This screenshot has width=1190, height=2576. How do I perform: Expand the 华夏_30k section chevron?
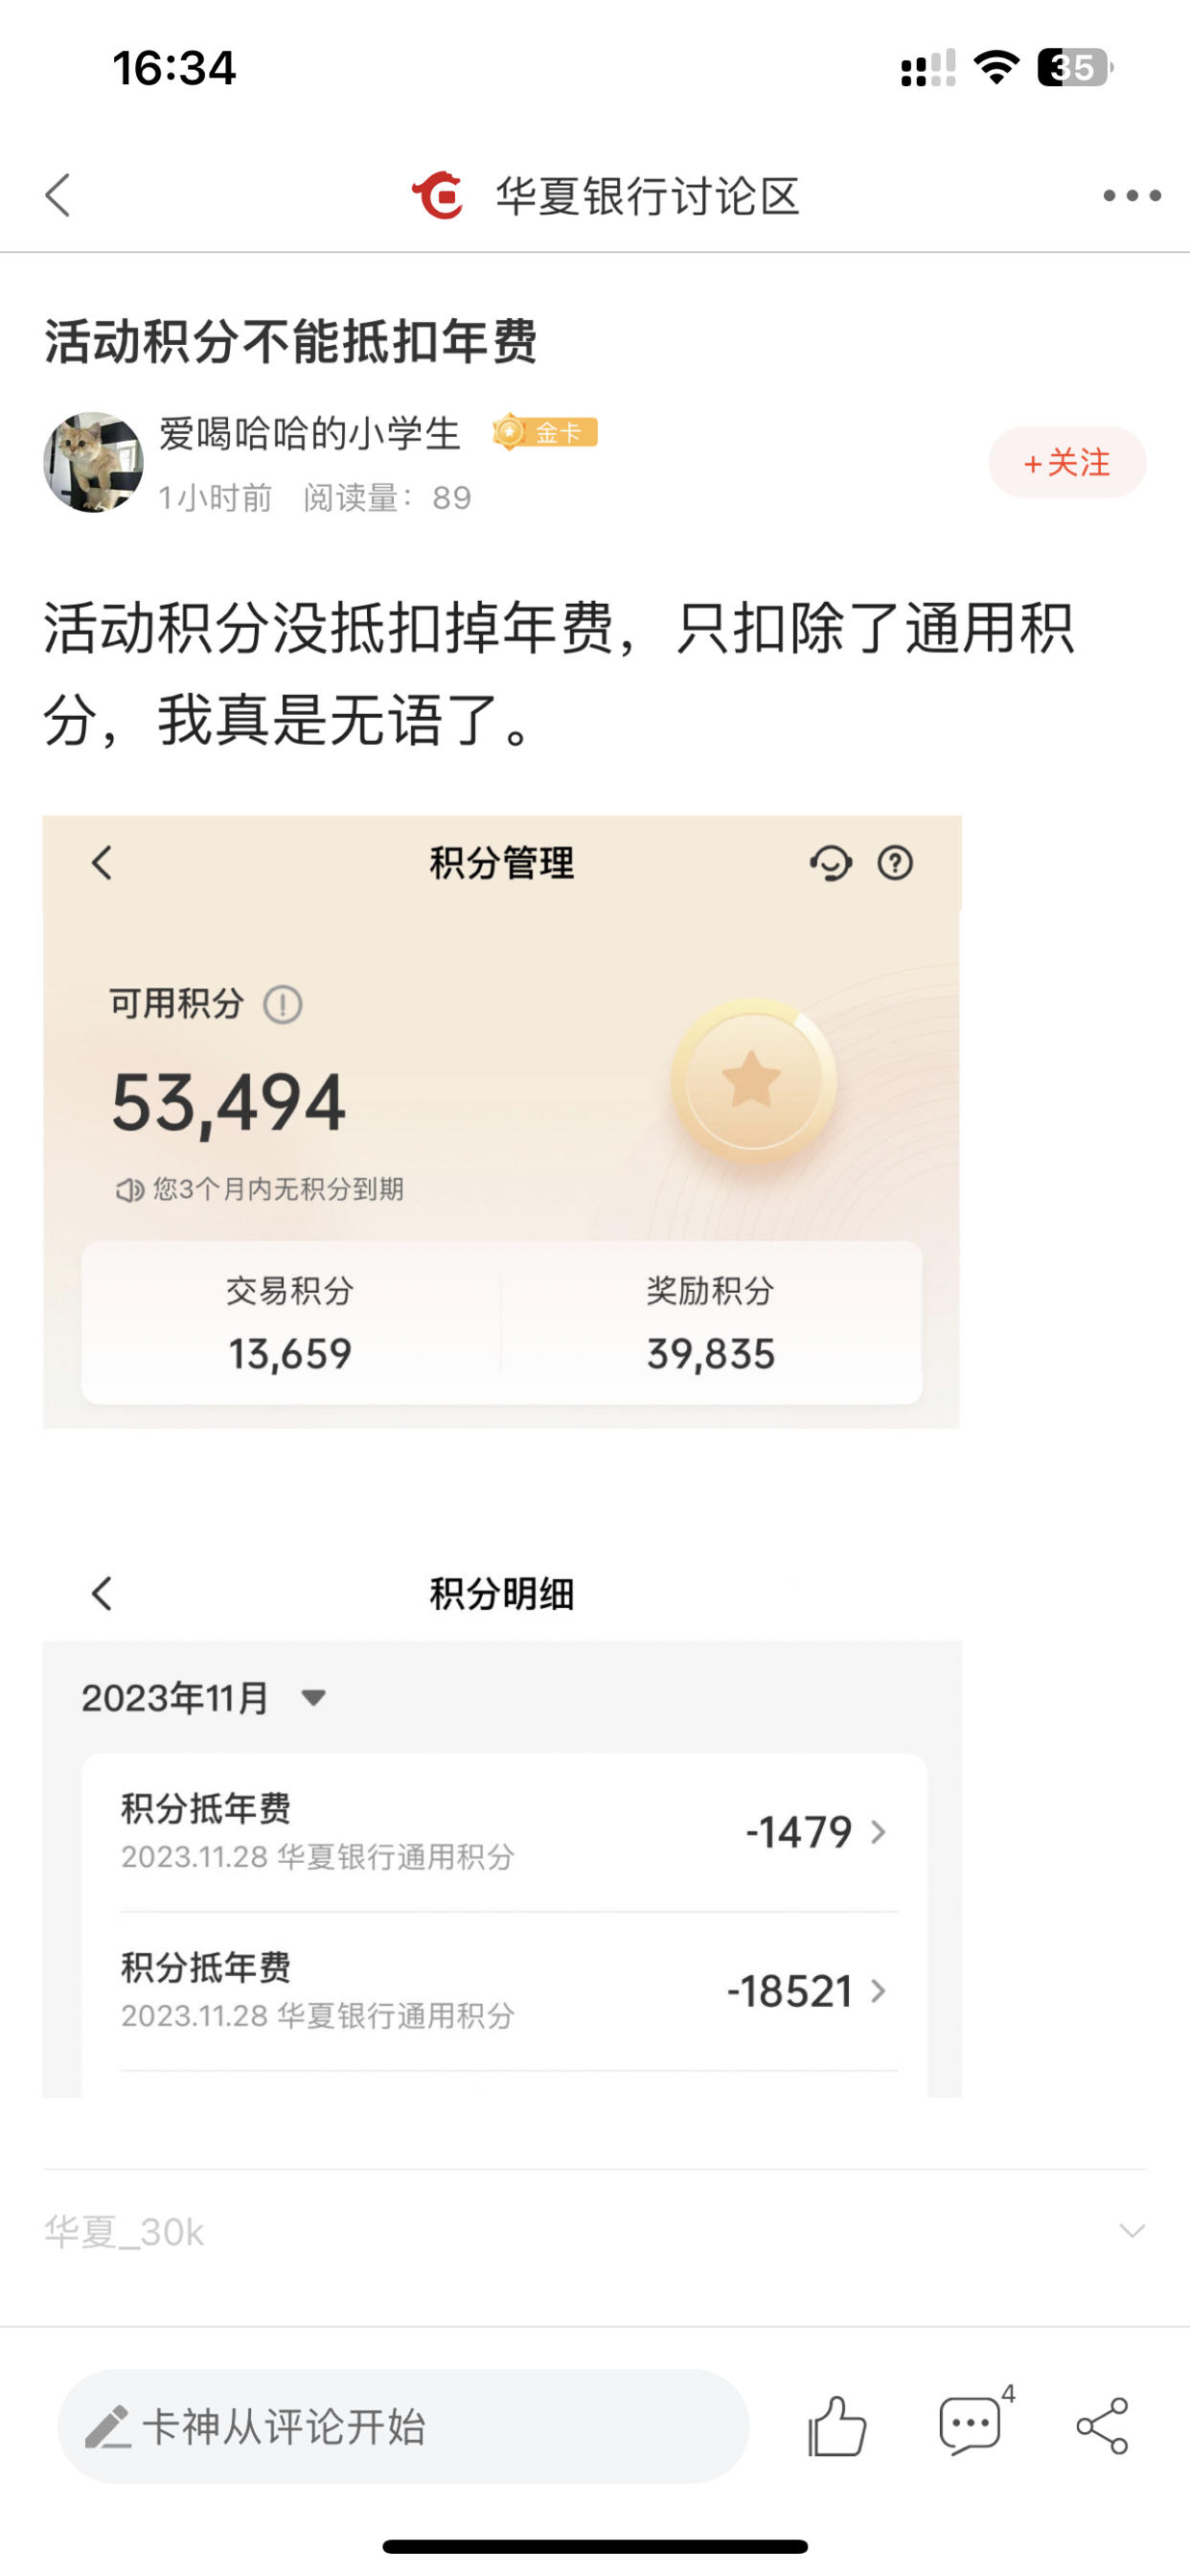coord(1132,2231)
